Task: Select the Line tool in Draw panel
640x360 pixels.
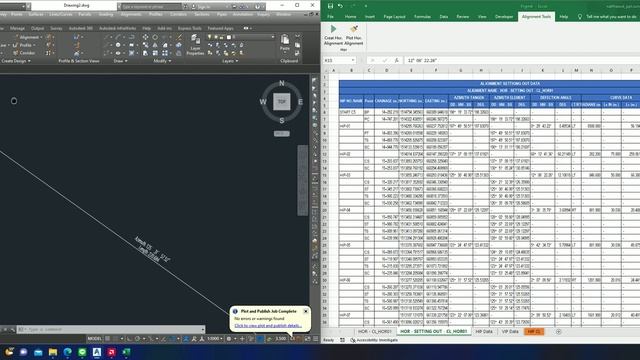Action: coord(108,37)
